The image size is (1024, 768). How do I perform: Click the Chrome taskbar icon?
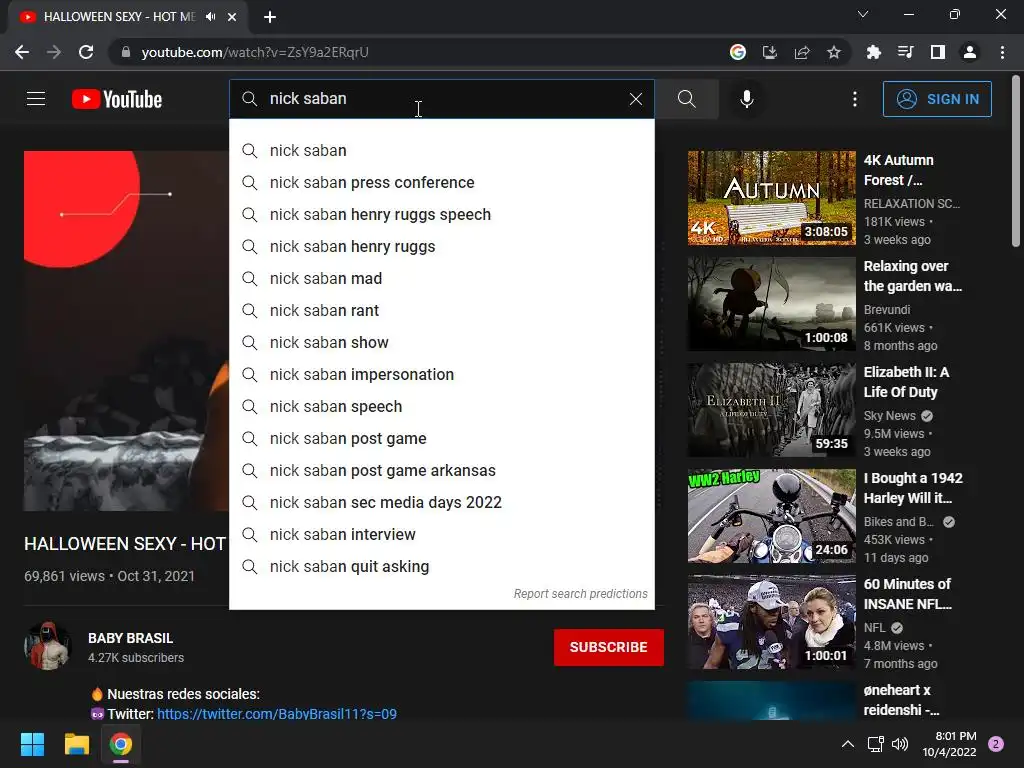121,744
